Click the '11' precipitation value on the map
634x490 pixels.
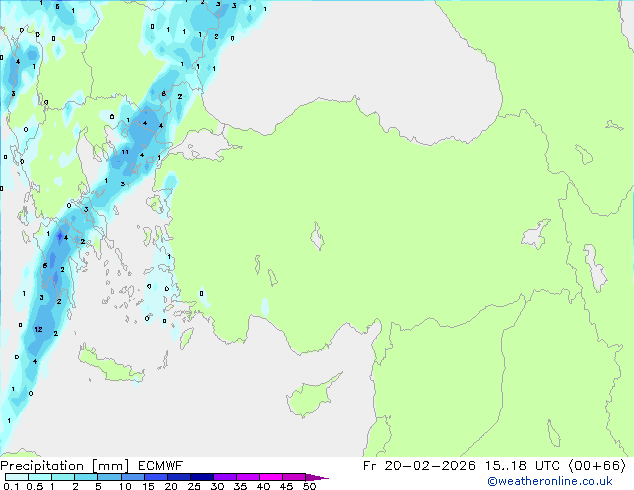tap(125, 152)
